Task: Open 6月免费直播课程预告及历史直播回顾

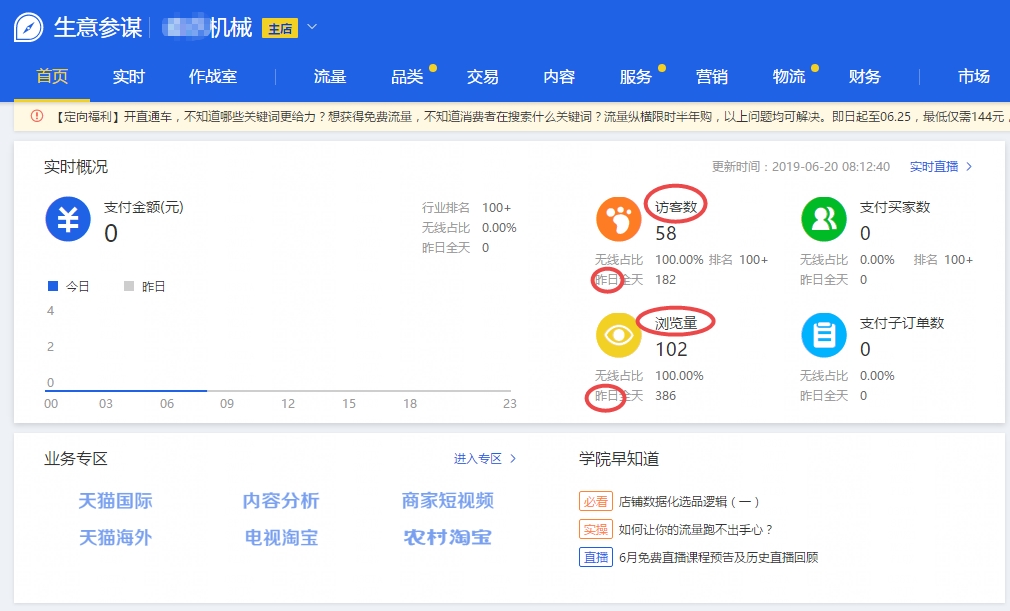Action: [x=718, y=558]
